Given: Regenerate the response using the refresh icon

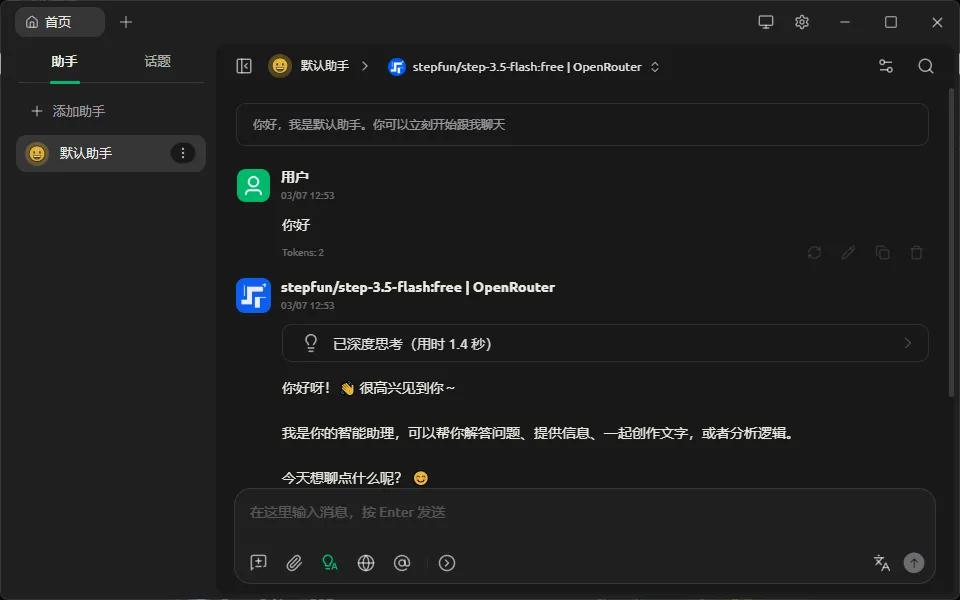Looking at the screenshot, I should [x=813, y=253].
